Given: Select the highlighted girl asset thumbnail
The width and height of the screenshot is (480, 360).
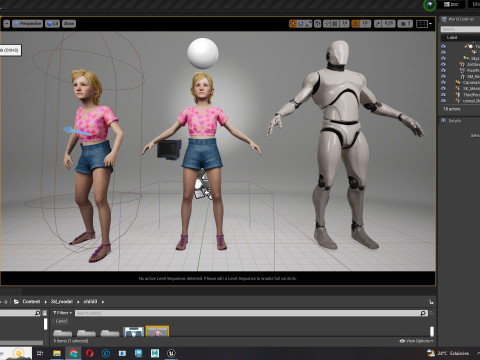Looking at the screenshot, I should click(x=157, y=332).
